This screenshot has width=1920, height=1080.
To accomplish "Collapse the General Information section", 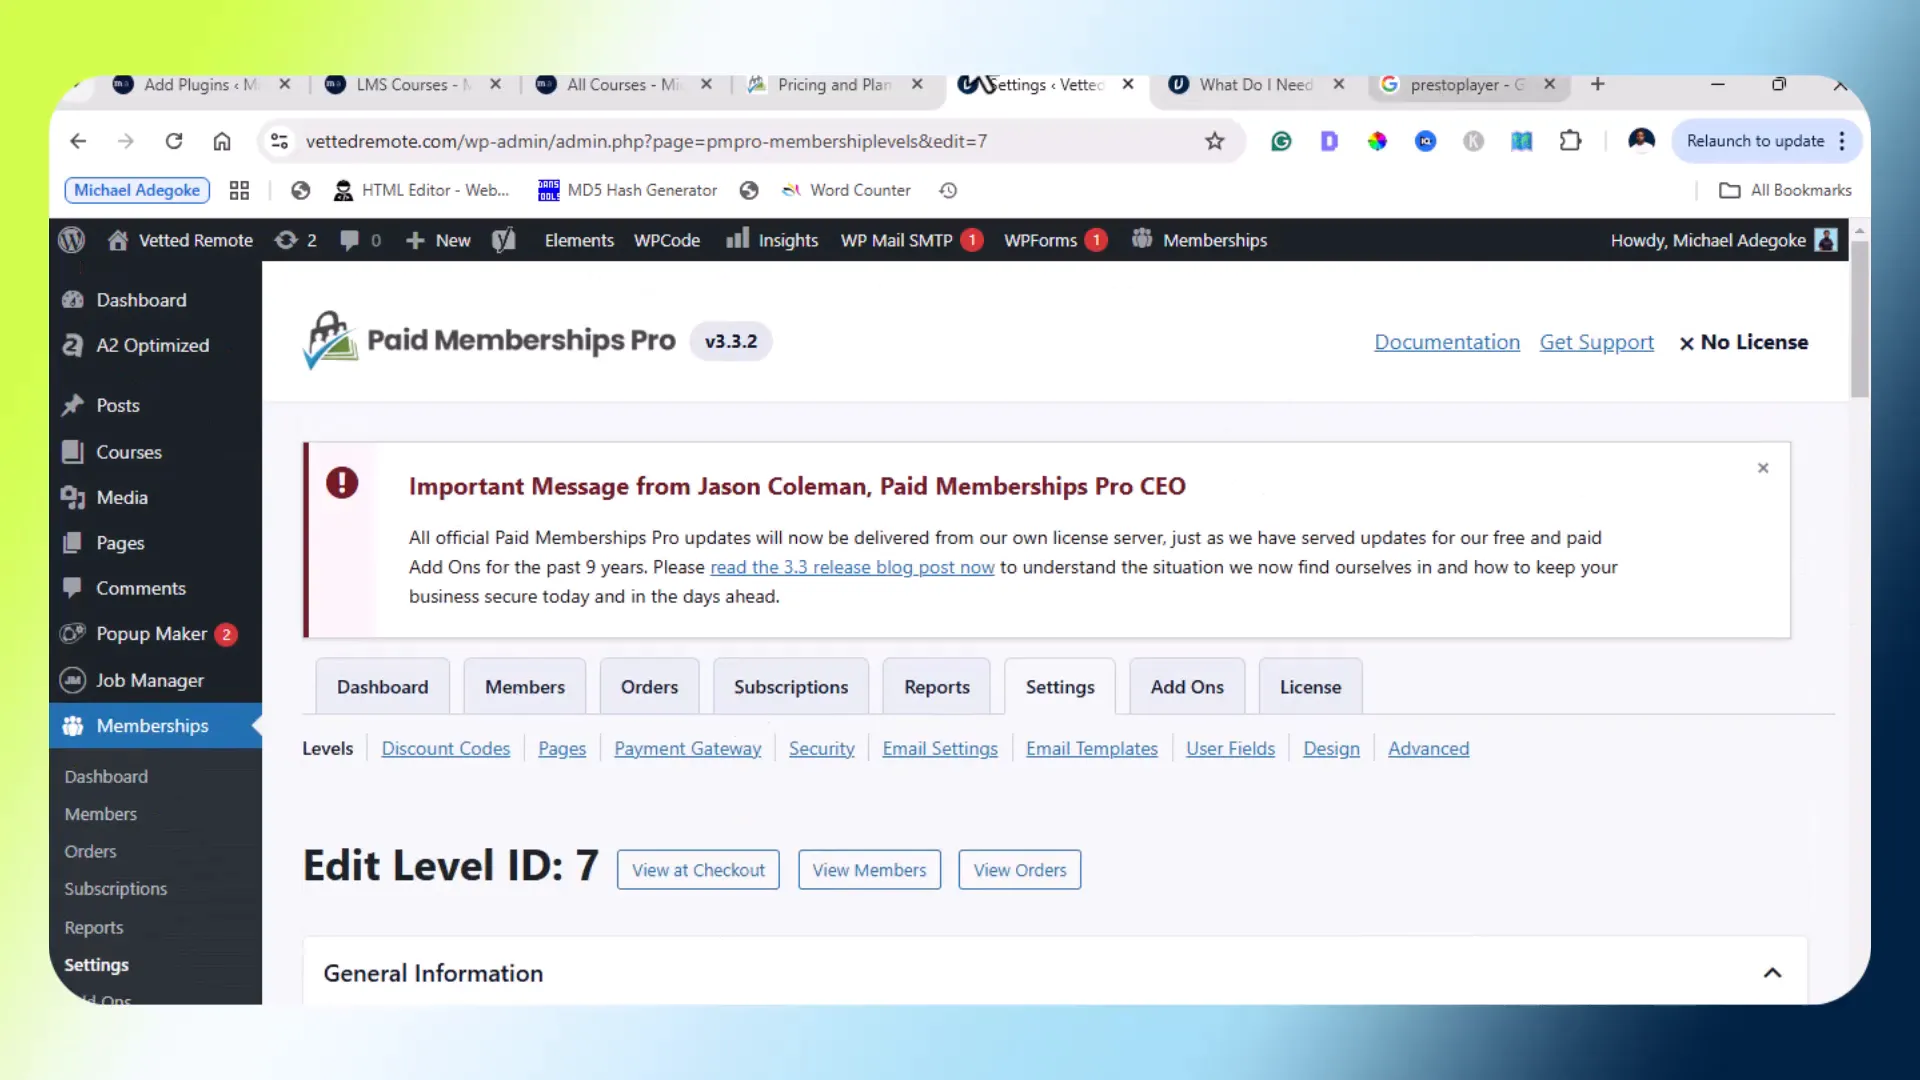I will 1772,973.
